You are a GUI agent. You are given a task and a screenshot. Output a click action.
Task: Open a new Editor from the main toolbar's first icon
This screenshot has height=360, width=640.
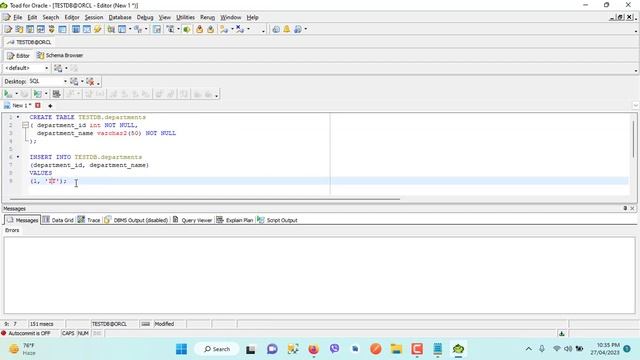pos(8,29)
